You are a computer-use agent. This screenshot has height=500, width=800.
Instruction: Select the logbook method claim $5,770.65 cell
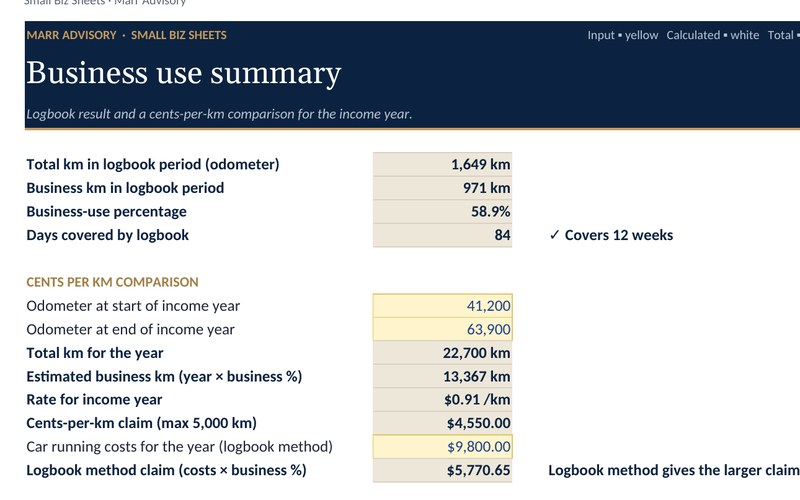point(442,470)
